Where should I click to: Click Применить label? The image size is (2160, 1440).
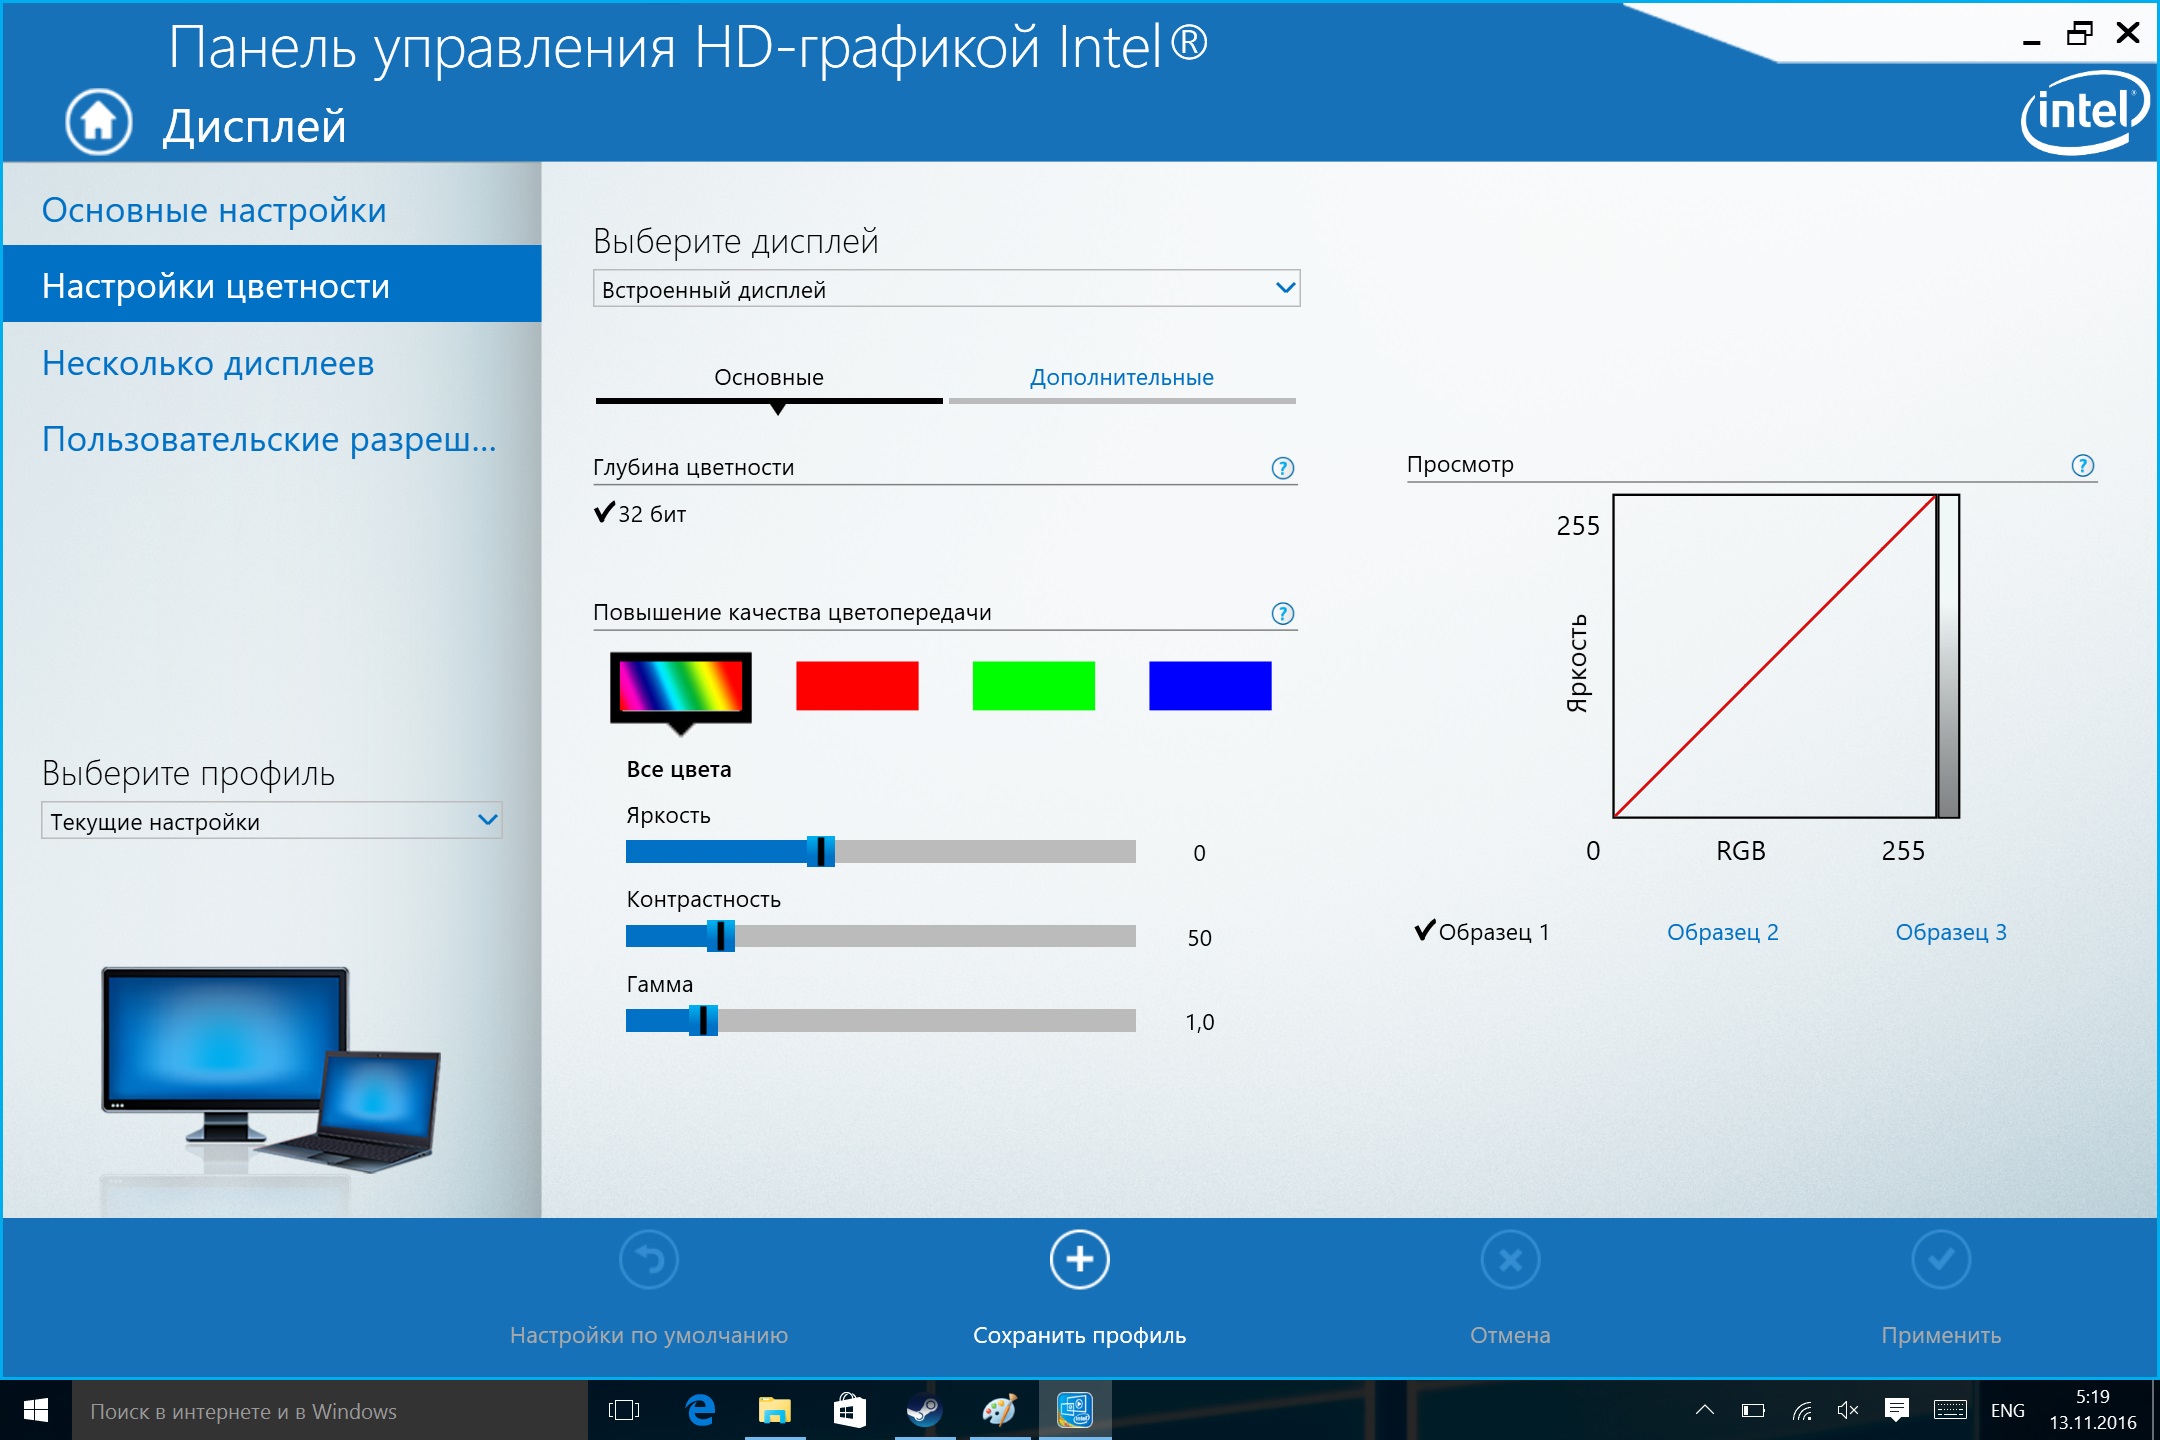coord(1941,1335)
